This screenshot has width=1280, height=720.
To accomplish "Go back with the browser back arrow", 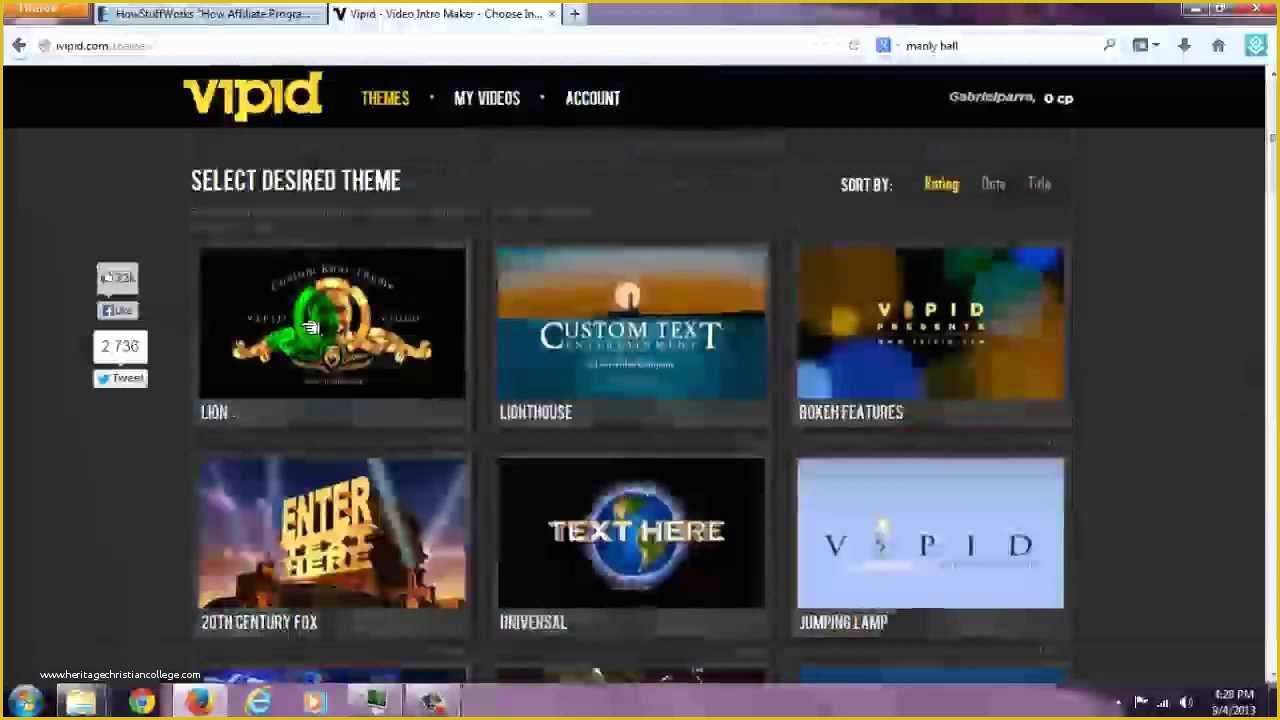I will pos(19,45).
